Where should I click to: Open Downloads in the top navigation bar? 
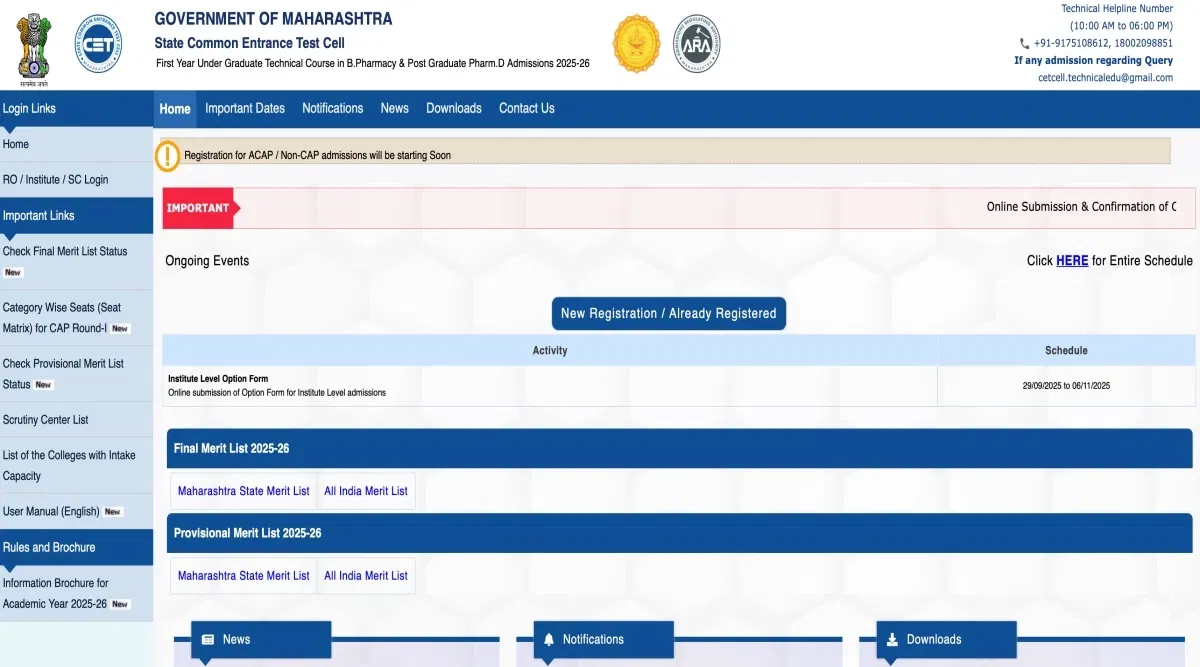tap(453, 108)
